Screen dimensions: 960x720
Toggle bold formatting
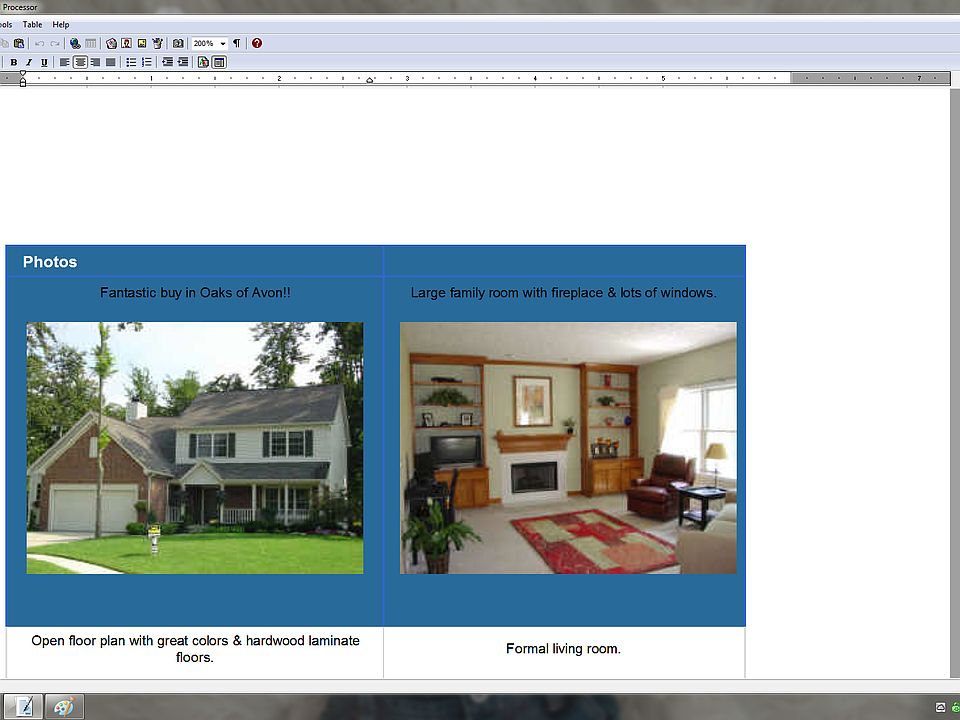[x=13, y=62]
